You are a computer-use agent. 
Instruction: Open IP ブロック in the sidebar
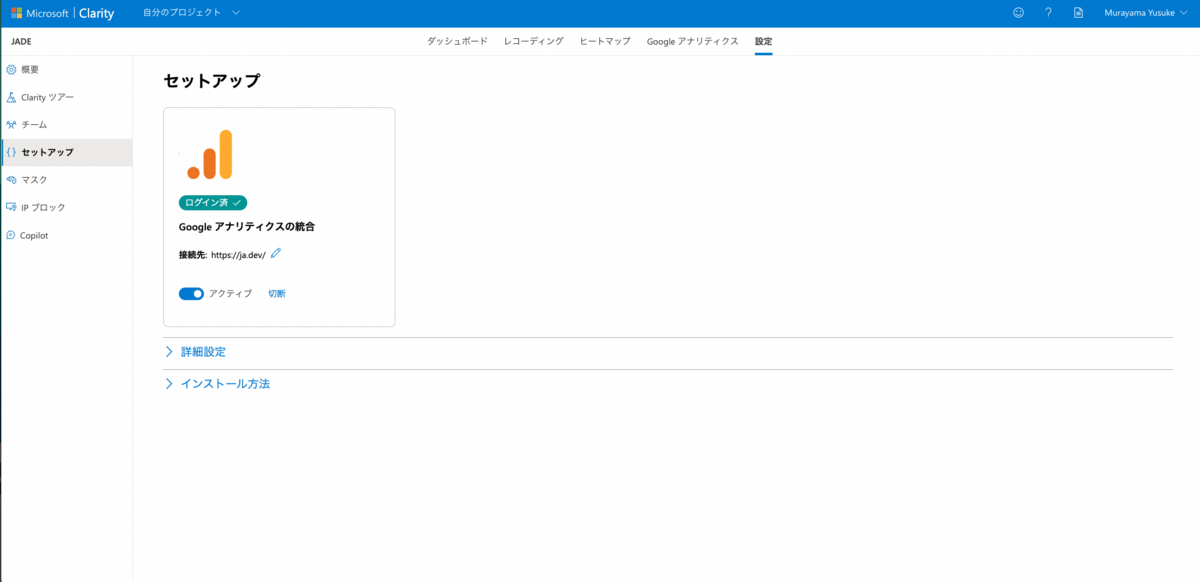pyautogui.click(x=66, y=207)
